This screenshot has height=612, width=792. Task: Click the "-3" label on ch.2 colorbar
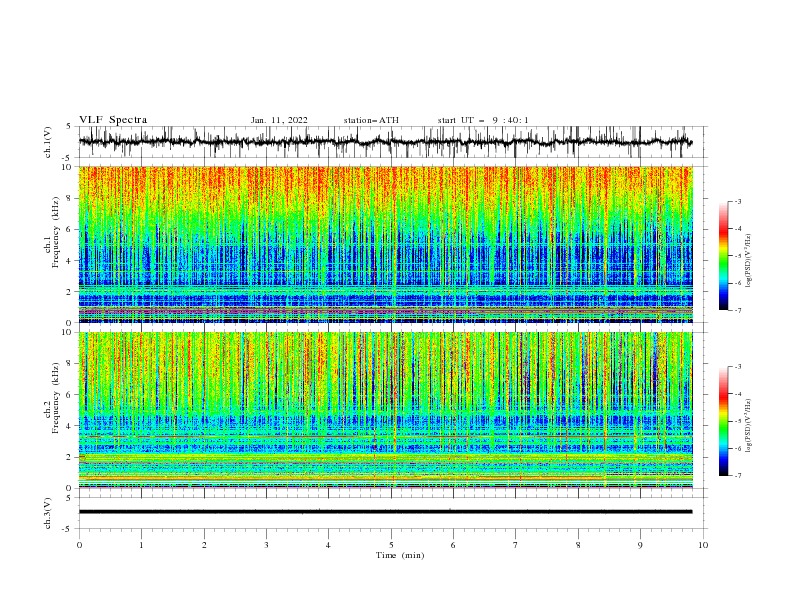tap(738, 367)
